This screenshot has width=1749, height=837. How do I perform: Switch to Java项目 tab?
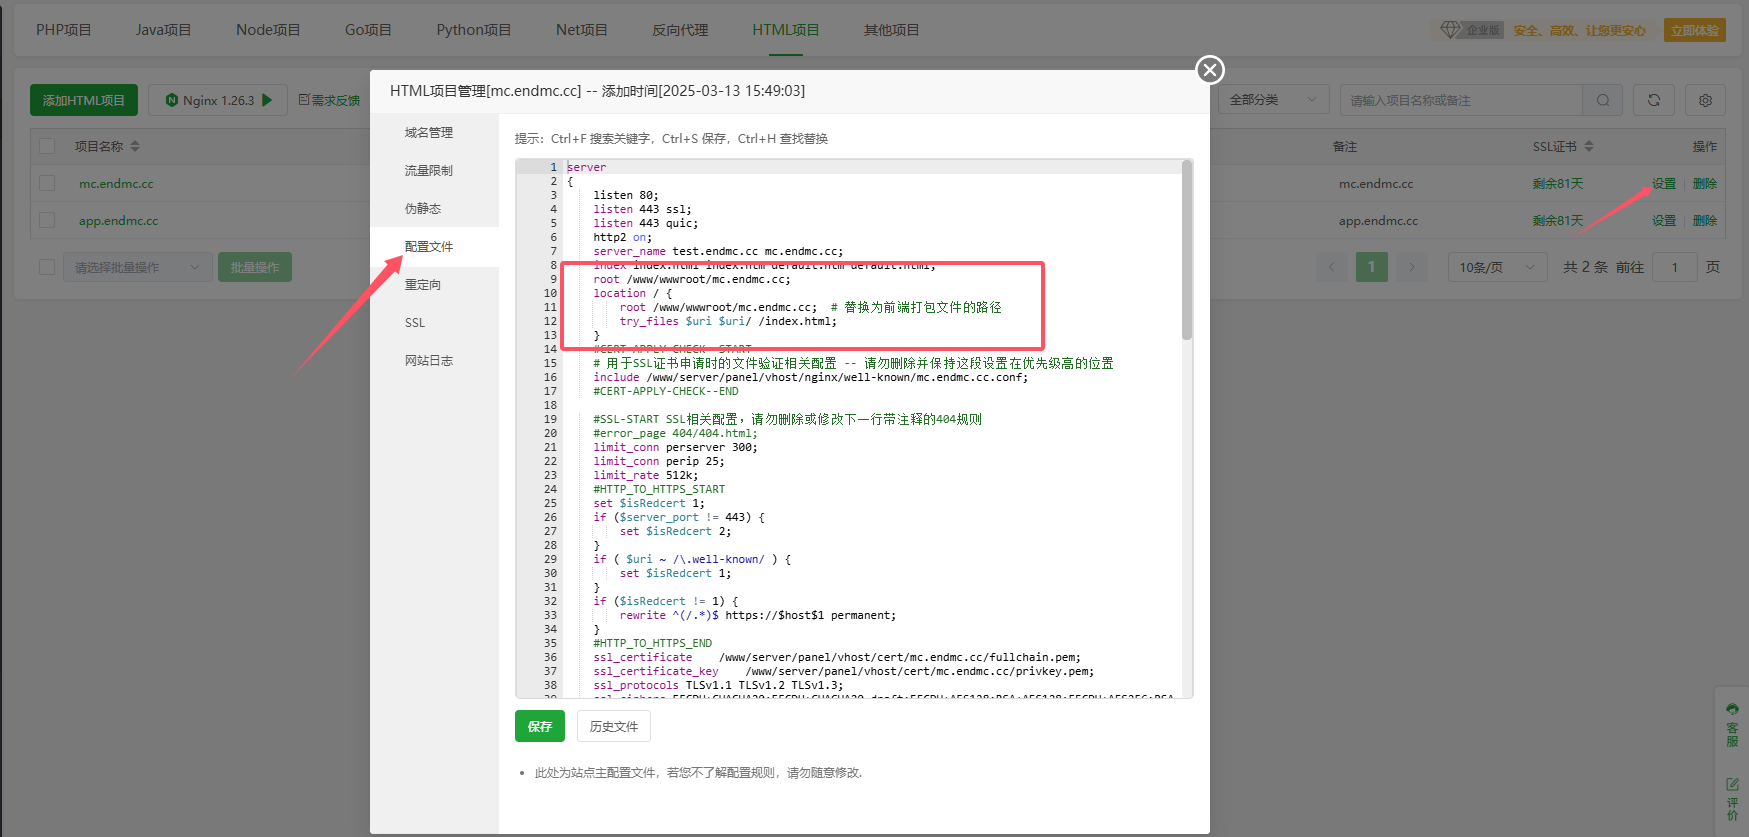[163, 30]
